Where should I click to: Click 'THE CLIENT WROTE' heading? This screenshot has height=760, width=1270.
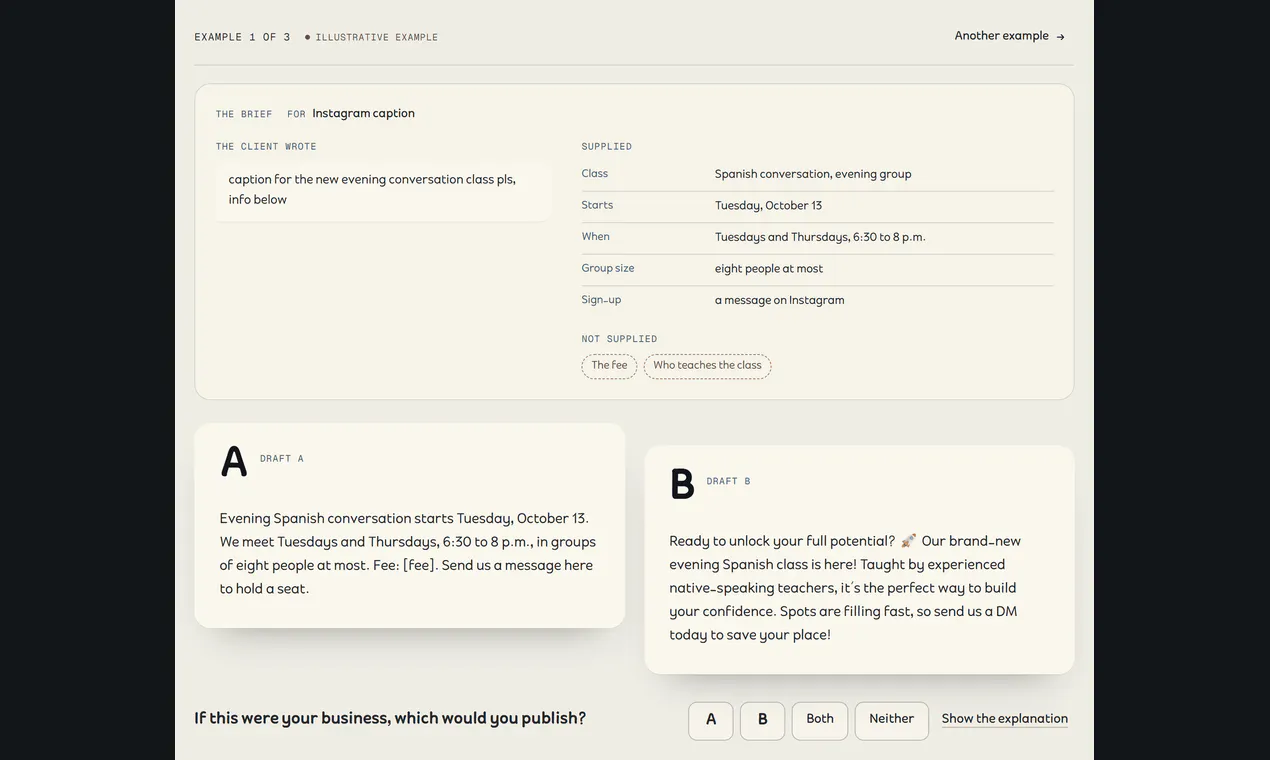pyautogui.click(x=266, y=147)
